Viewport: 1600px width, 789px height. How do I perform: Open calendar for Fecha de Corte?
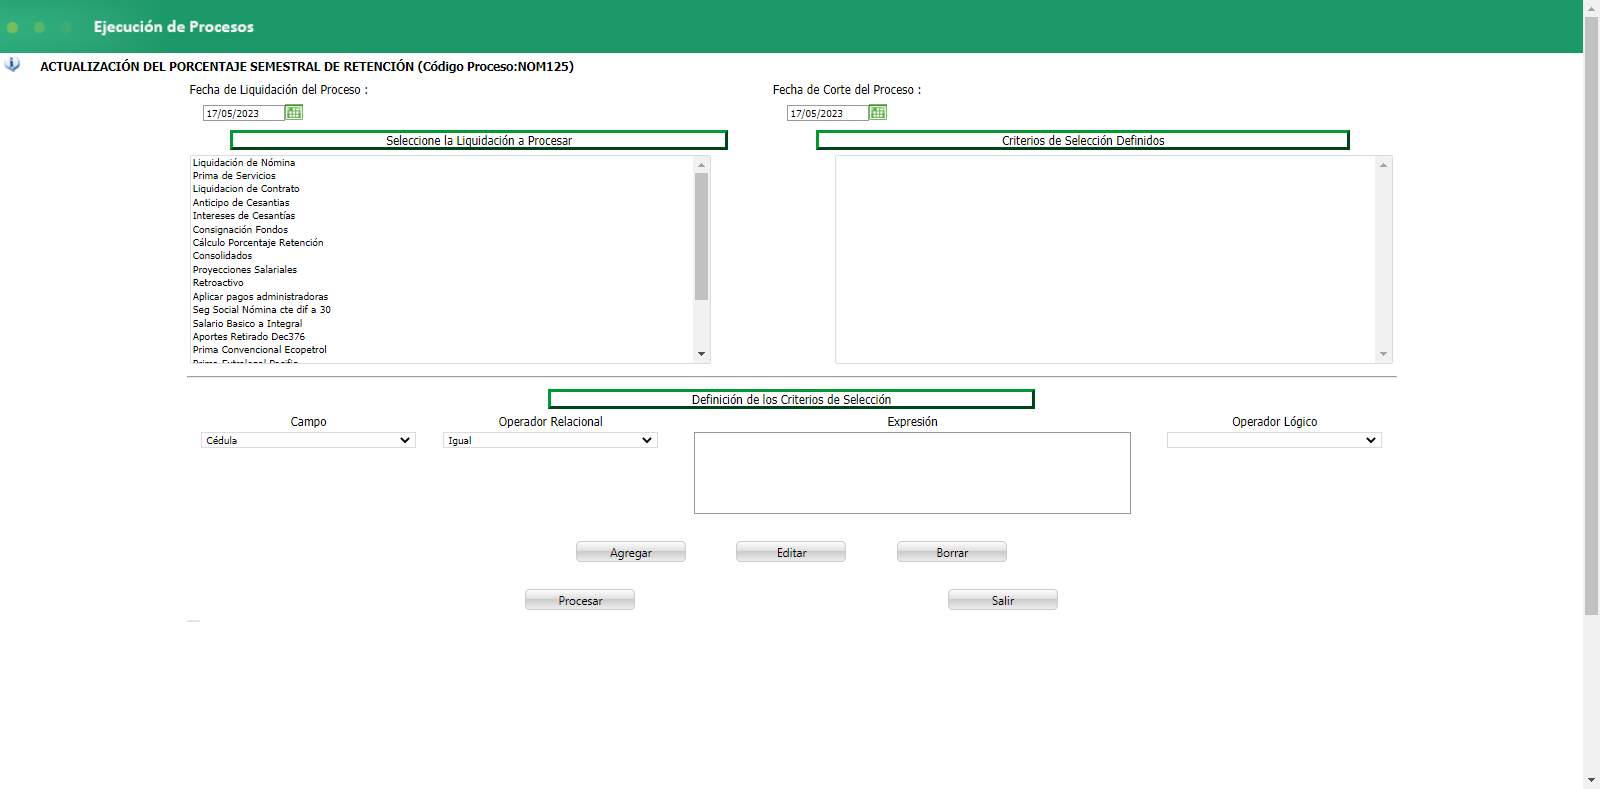pos(878,113)
